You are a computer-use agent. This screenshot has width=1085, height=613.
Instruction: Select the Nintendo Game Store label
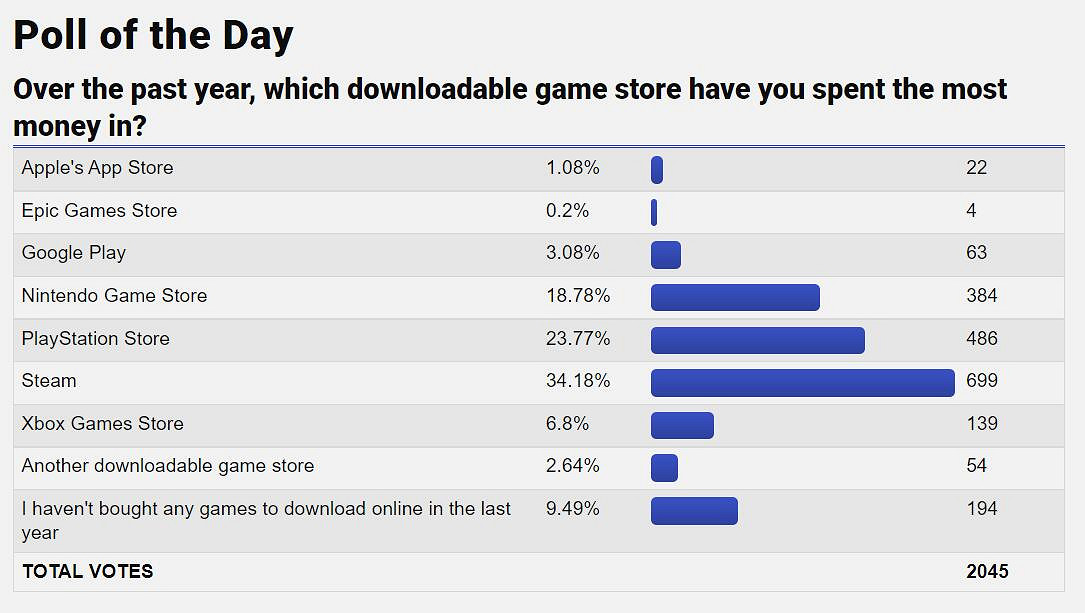tap(114, 296)
